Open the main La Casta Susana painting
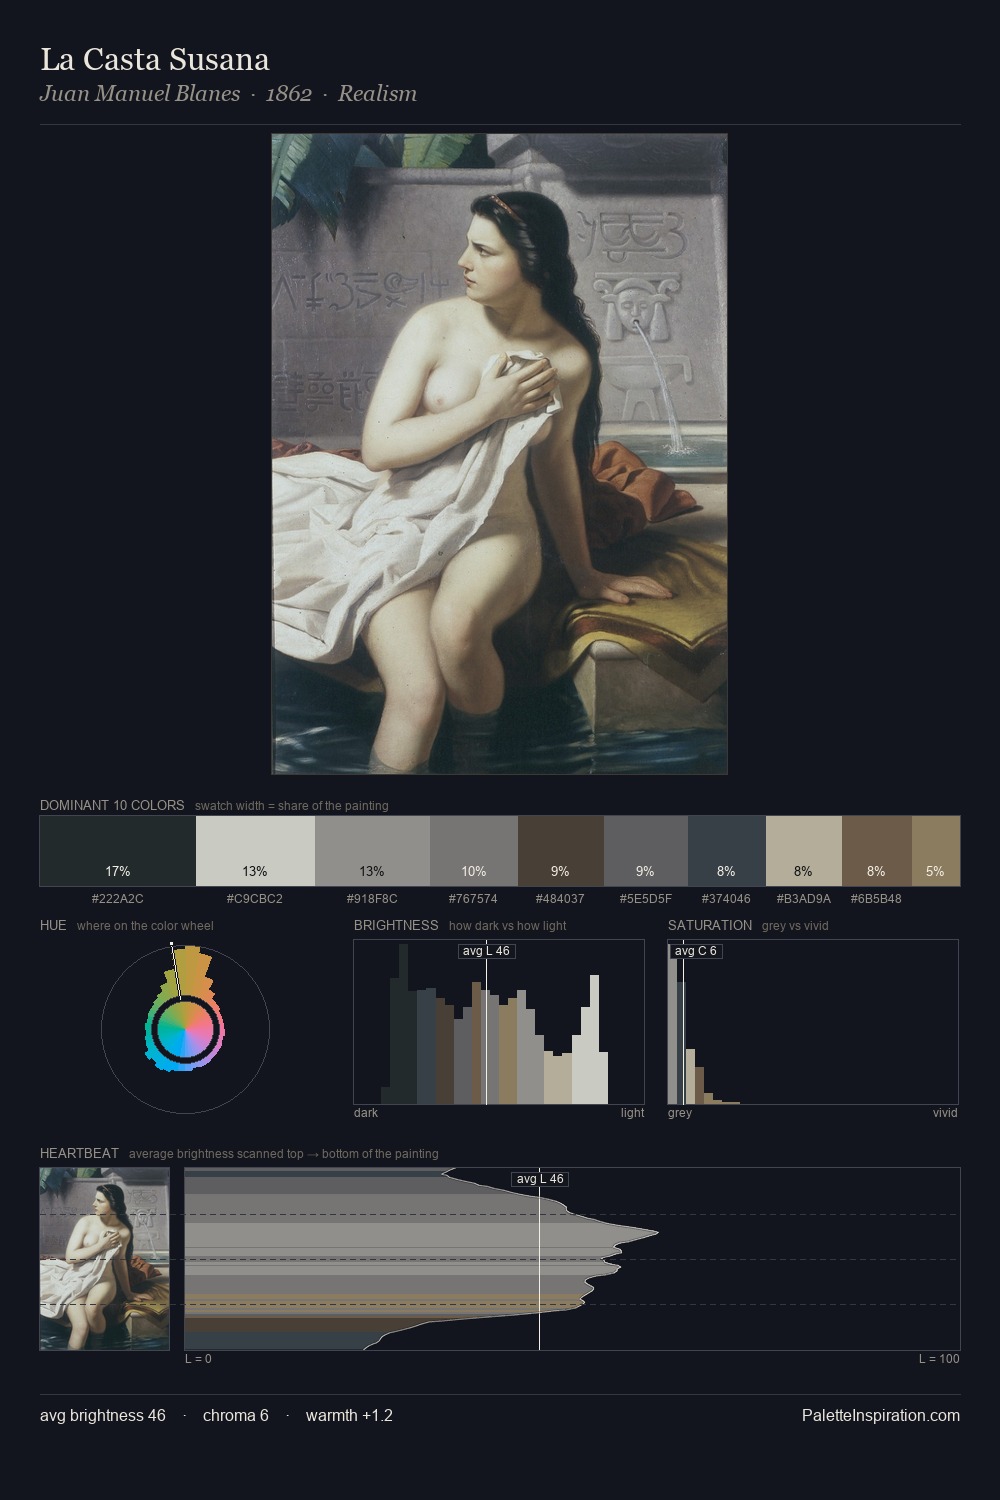The height and width of the screenshot is (1500, 1000). pyautogui.click(x=499, y=454)
